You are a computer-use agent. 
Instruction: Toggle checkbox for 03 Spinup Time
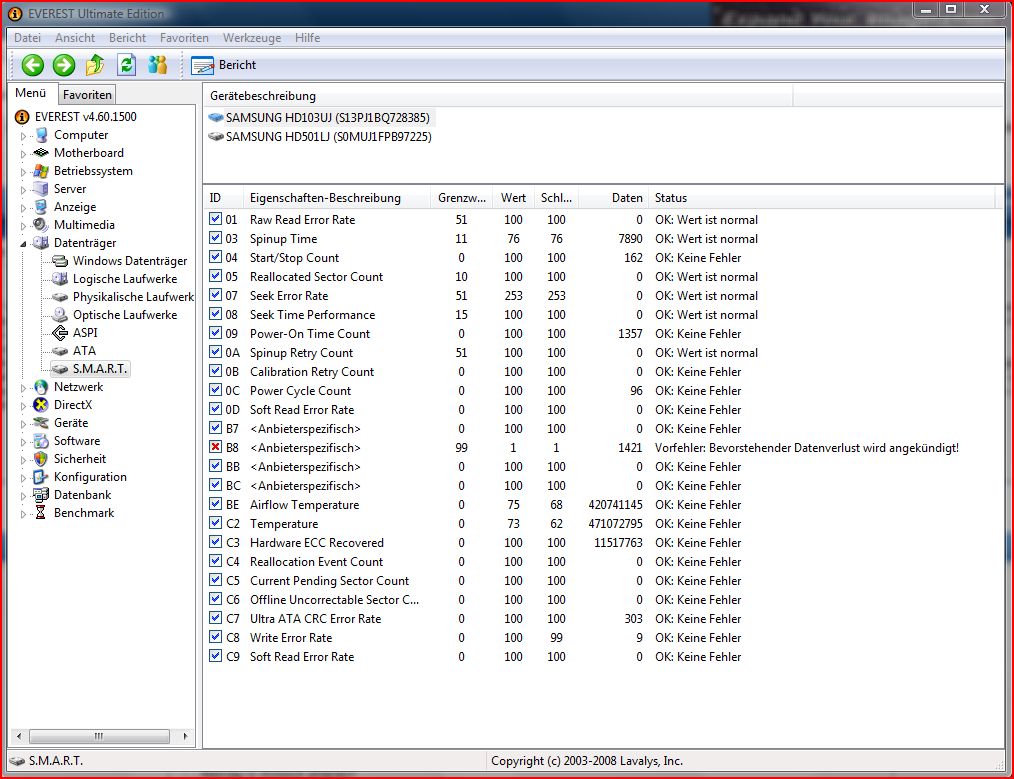click(x=215, y=238)
